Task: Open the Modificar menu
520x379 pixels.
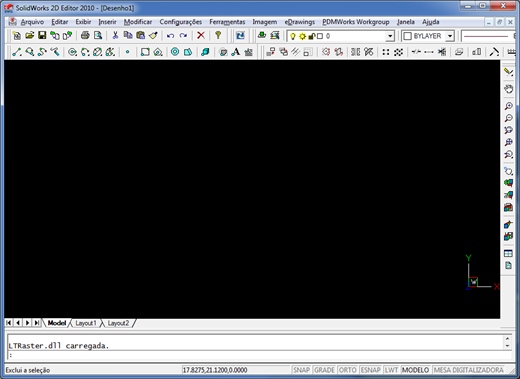Action: [x=138, y=22]
